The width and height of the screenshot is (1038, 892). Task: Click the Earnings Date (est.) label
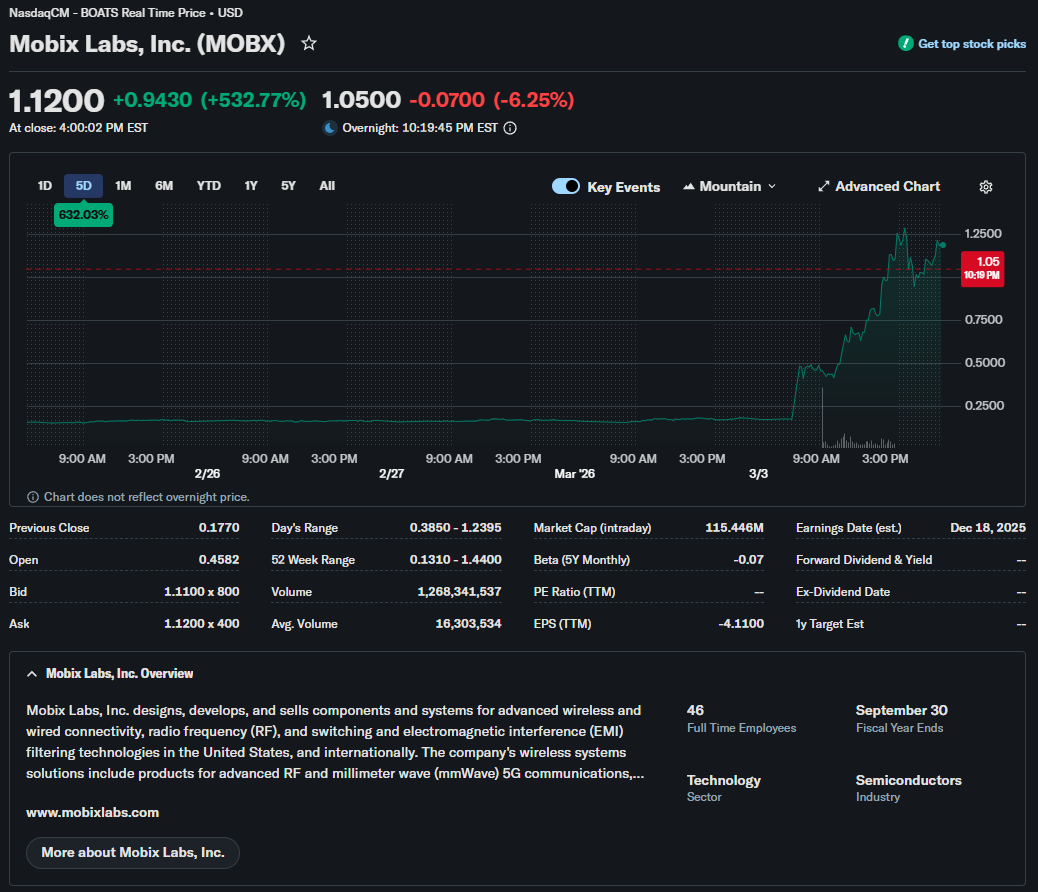click(849, 528)
